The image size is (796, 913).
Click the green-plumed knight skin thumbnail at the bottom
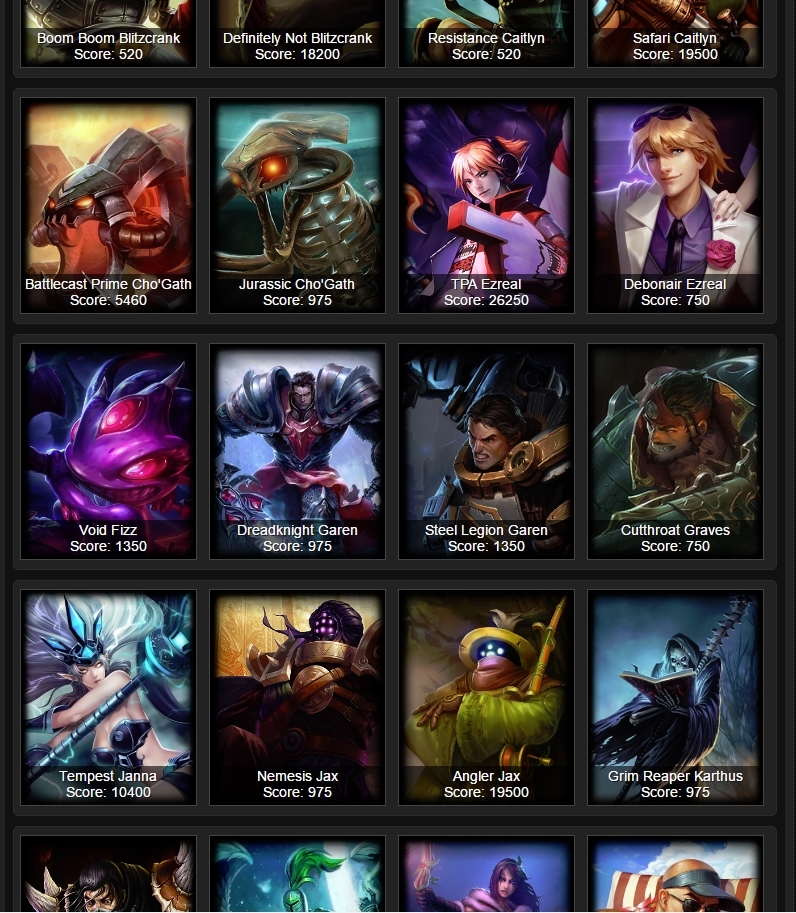pos(297,874)
